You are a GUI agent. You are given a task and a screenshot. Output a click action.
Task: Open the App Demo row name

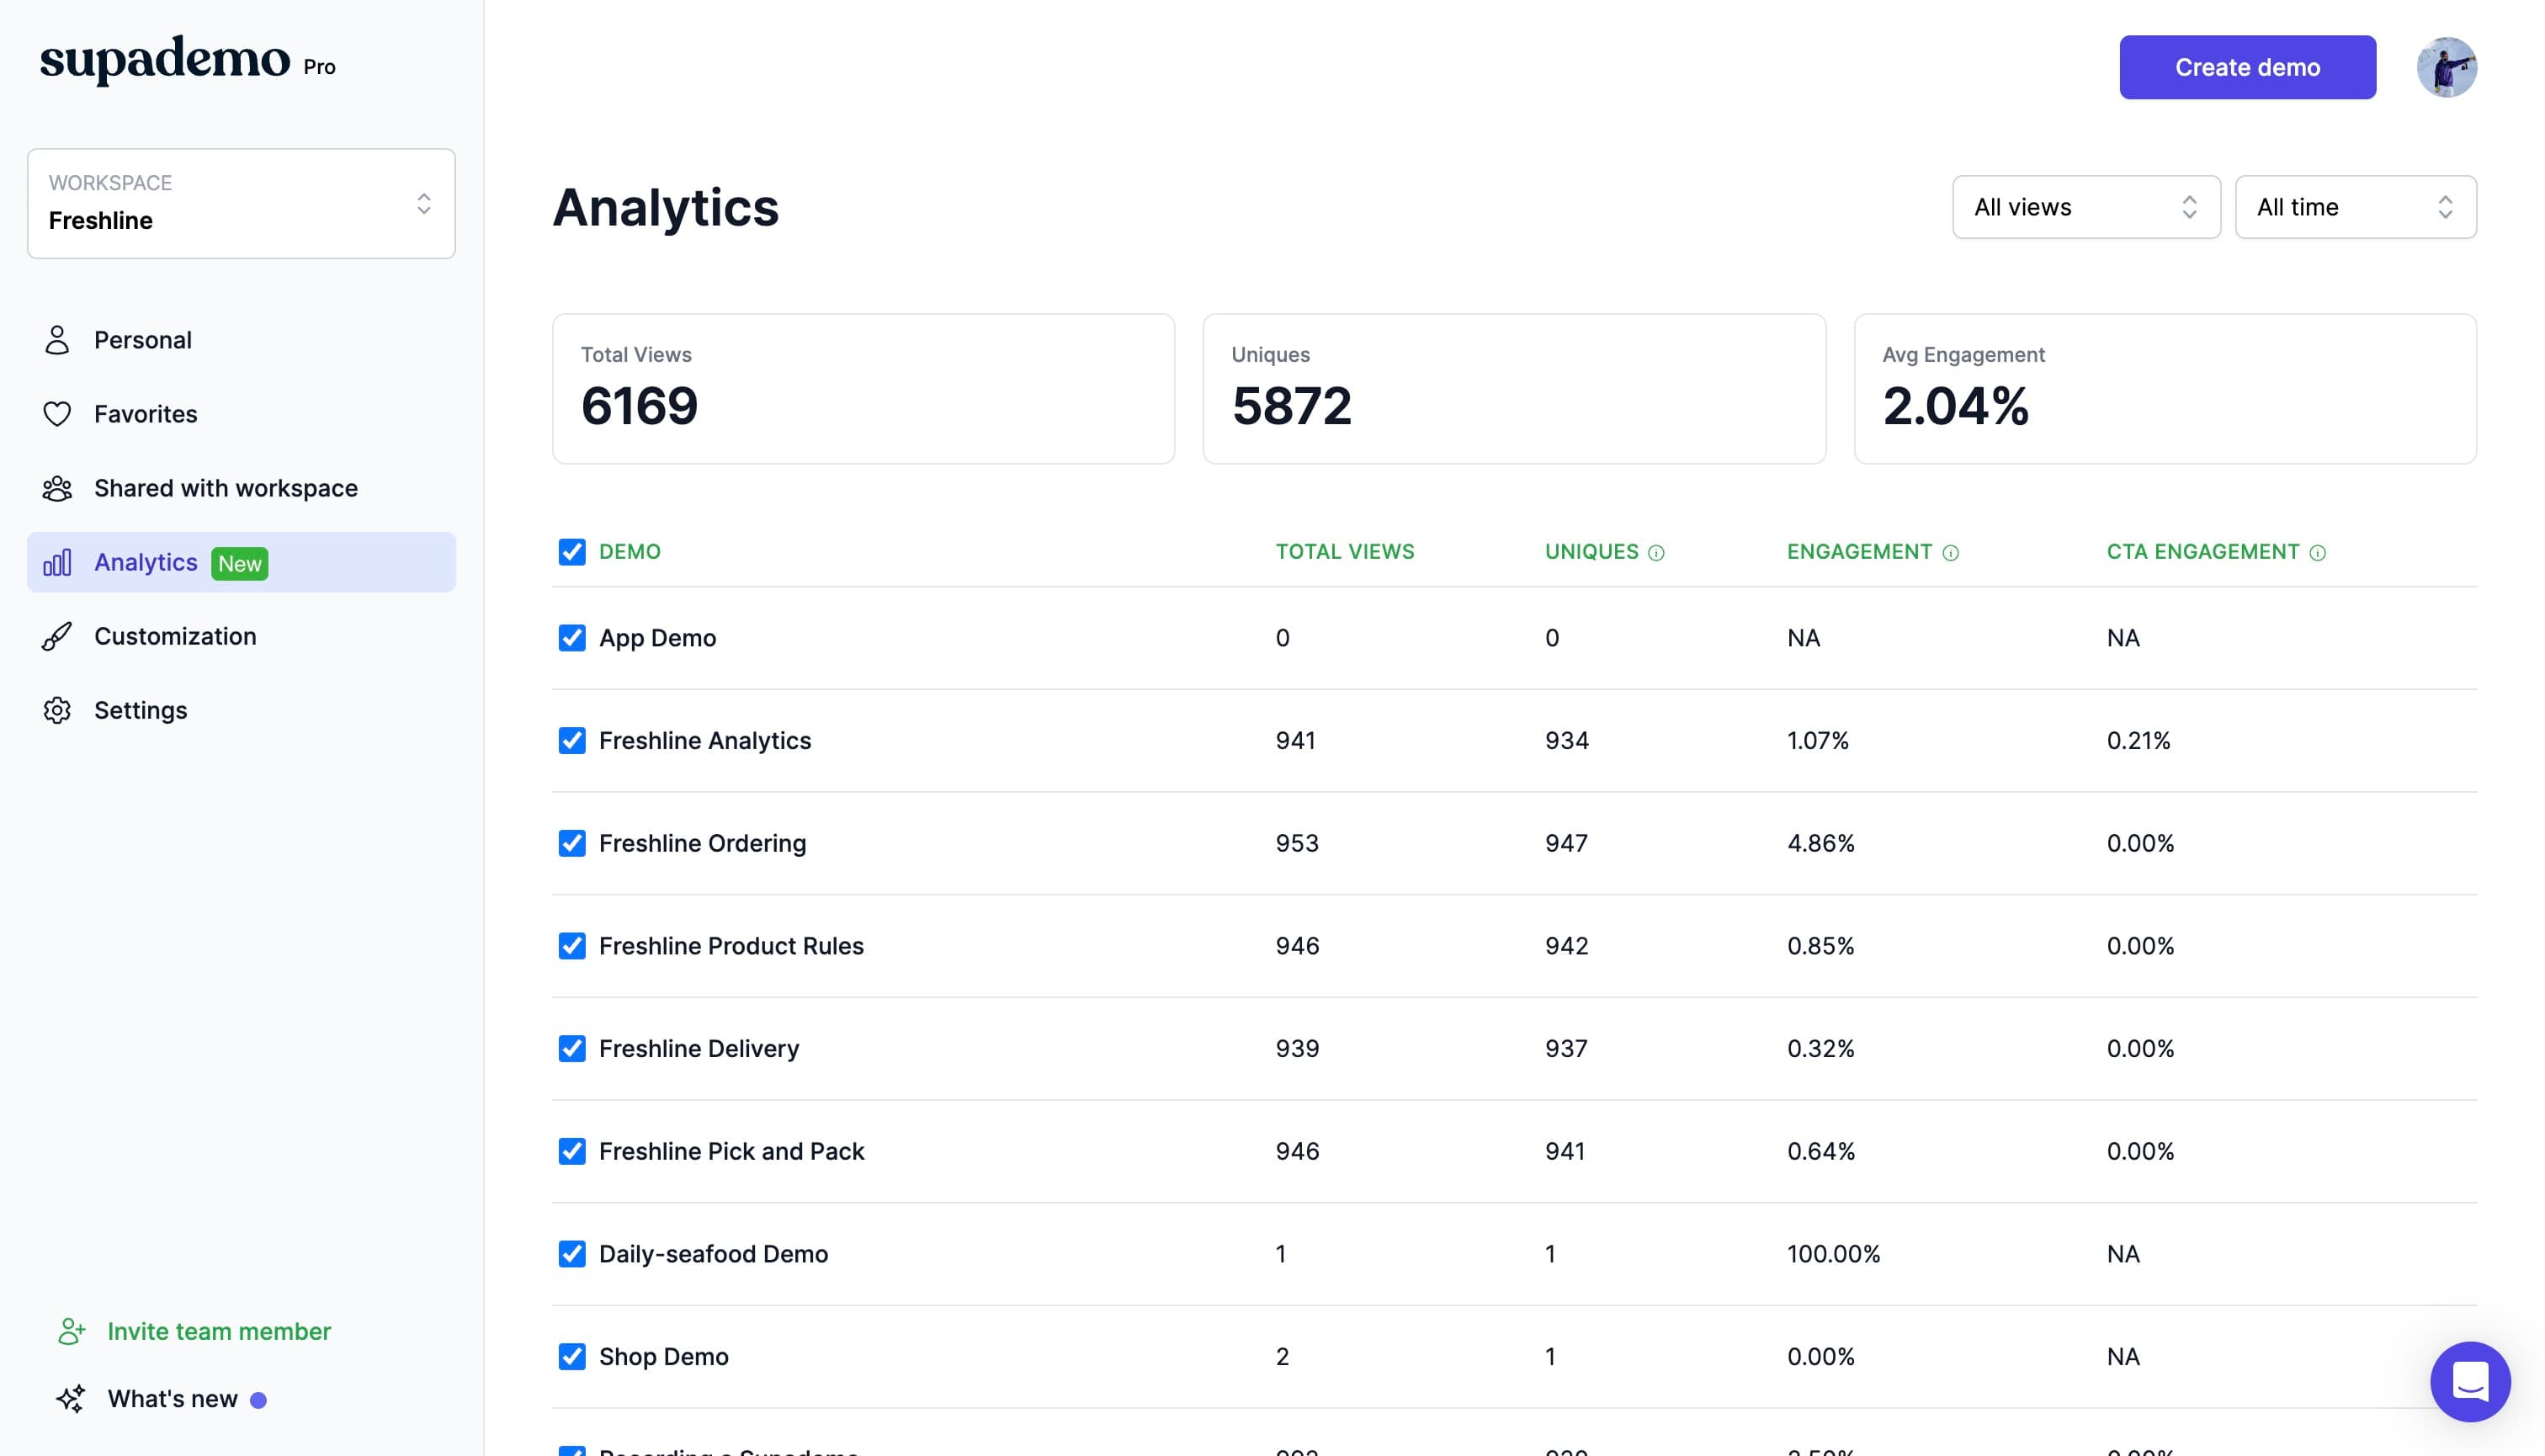[657, 638]
